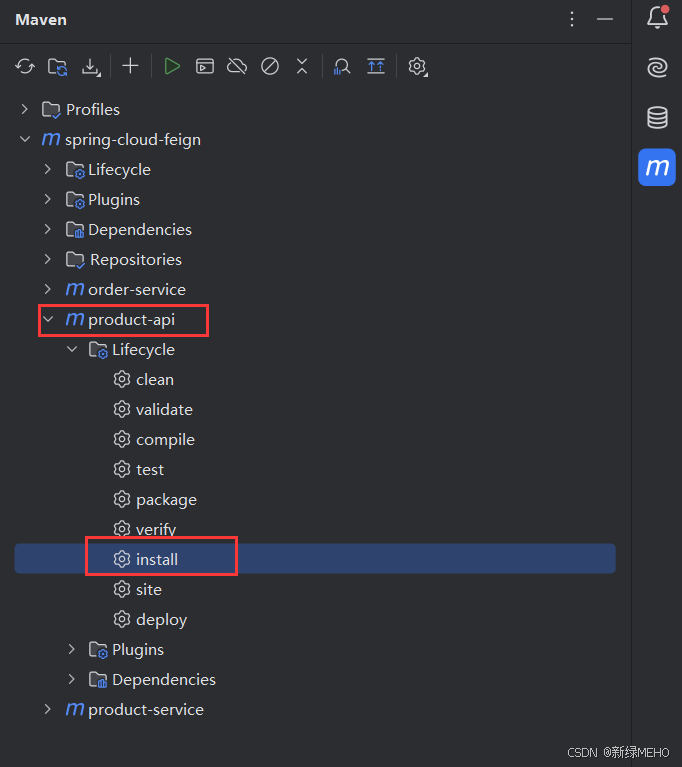Select order-service module label
The width and height of the screenshot is (682, 767).
[137, 290]
